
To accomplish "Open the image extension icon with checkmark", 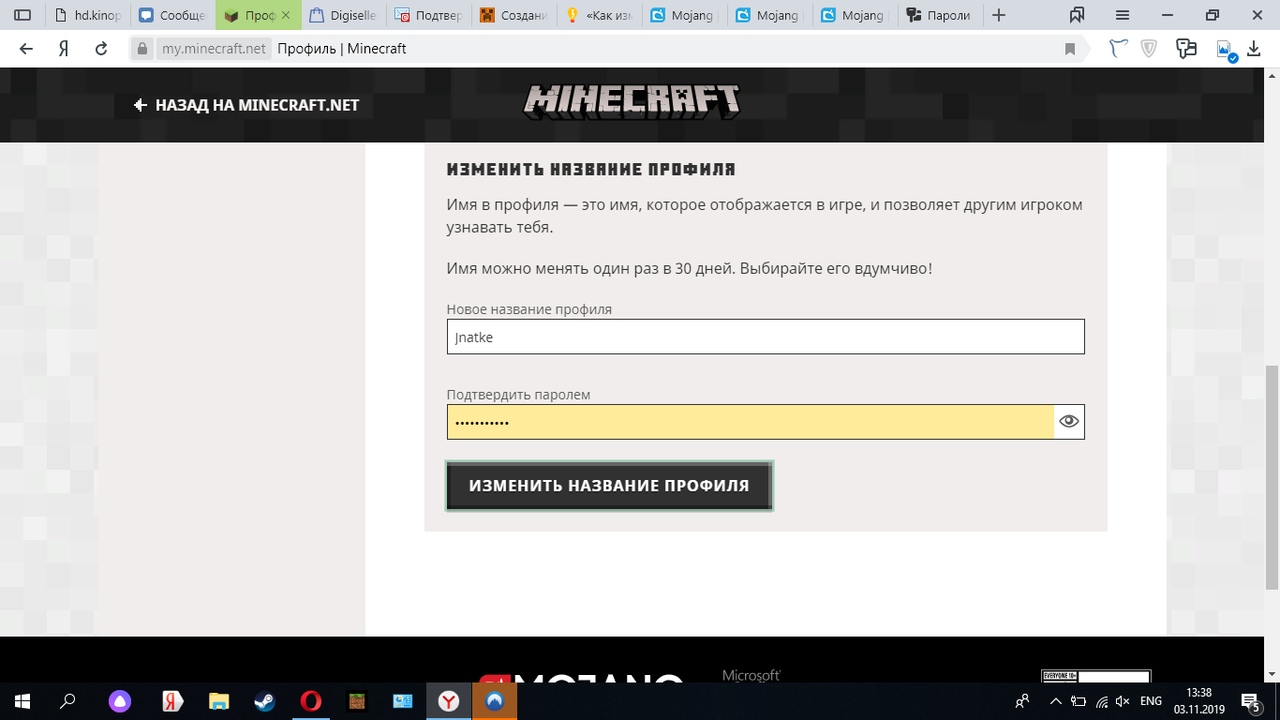I will tap(1225, 50).
